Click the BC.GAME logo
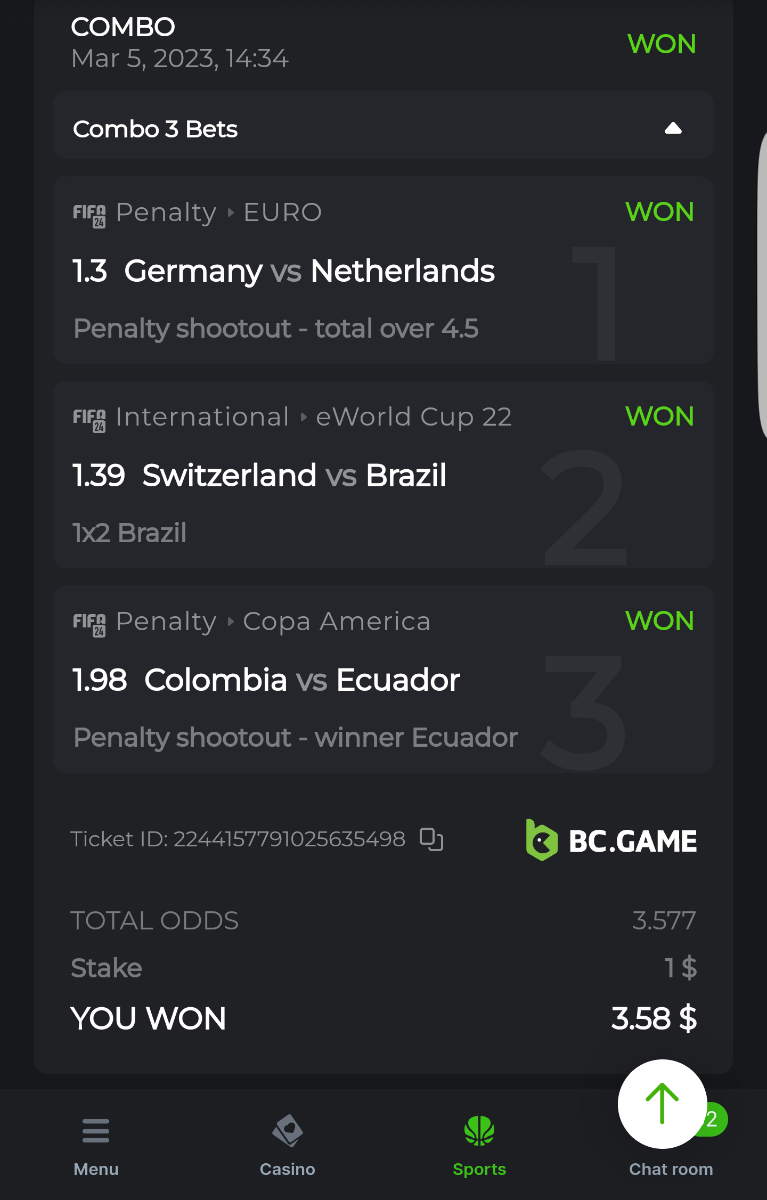 [x=611, y=840]
